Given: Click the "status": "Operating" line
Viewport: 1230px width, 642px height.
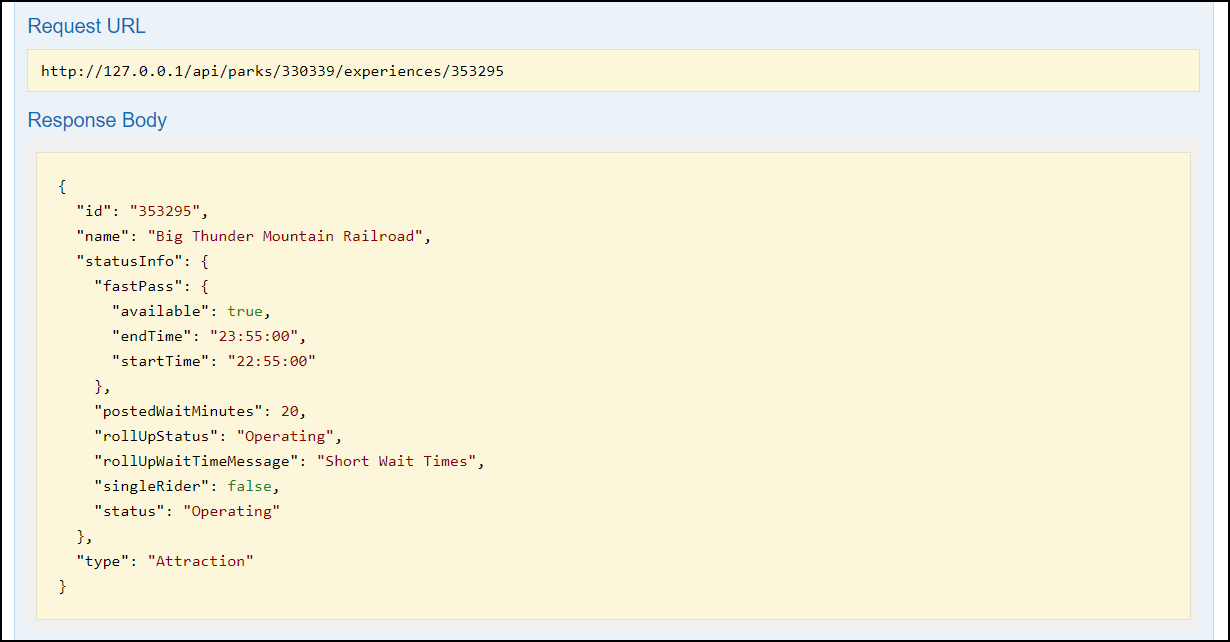Looking at the screenshot, I should point(187,511).
